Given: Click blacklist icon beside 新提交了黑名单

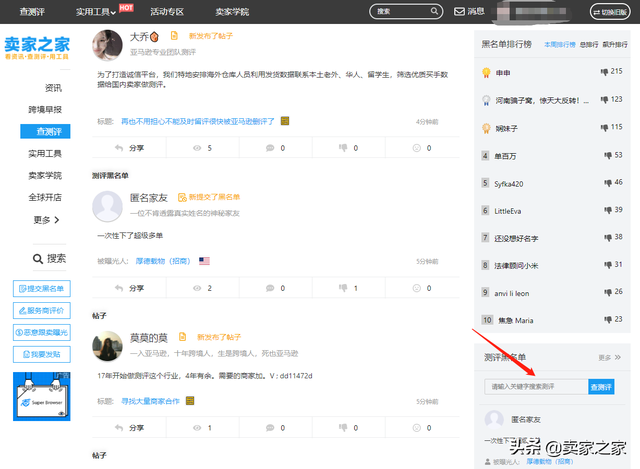Looking at the screenshot, I should pyautogui.click(x=182, y=197).
